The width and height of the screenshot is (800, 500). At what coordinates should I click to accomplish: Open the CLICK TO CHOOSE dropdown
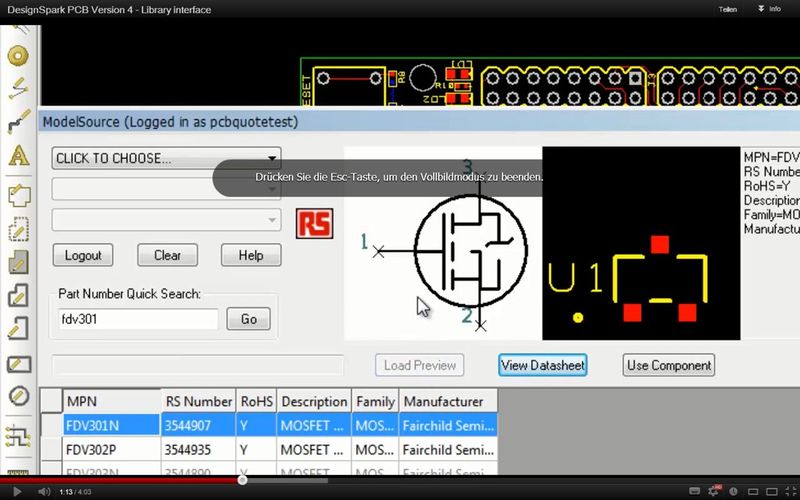pyautogui.click(x=166, y=158)
